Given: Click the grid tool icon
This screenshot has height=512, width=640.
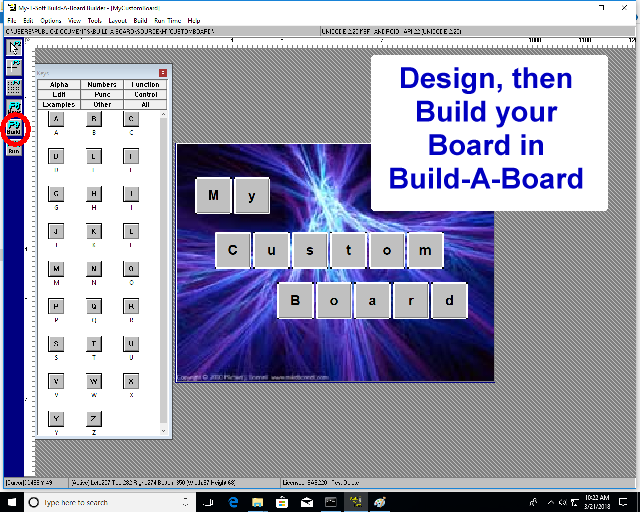Looking at the screenshot, I should pyautogui.click(x=15, y=86).
